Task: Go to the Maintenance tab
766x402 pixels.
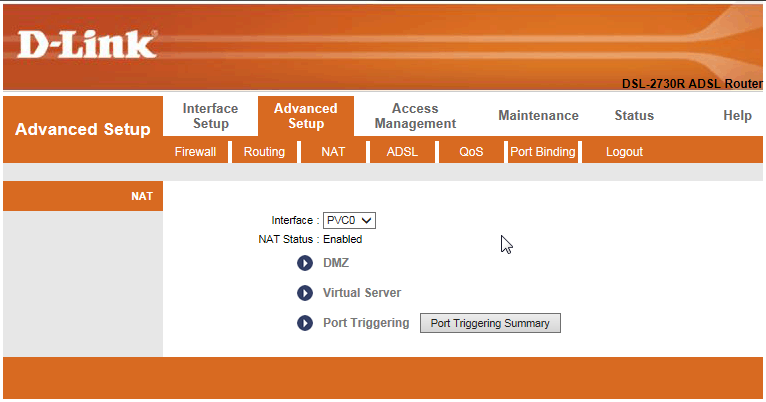Action: click(x=538, y=116)
